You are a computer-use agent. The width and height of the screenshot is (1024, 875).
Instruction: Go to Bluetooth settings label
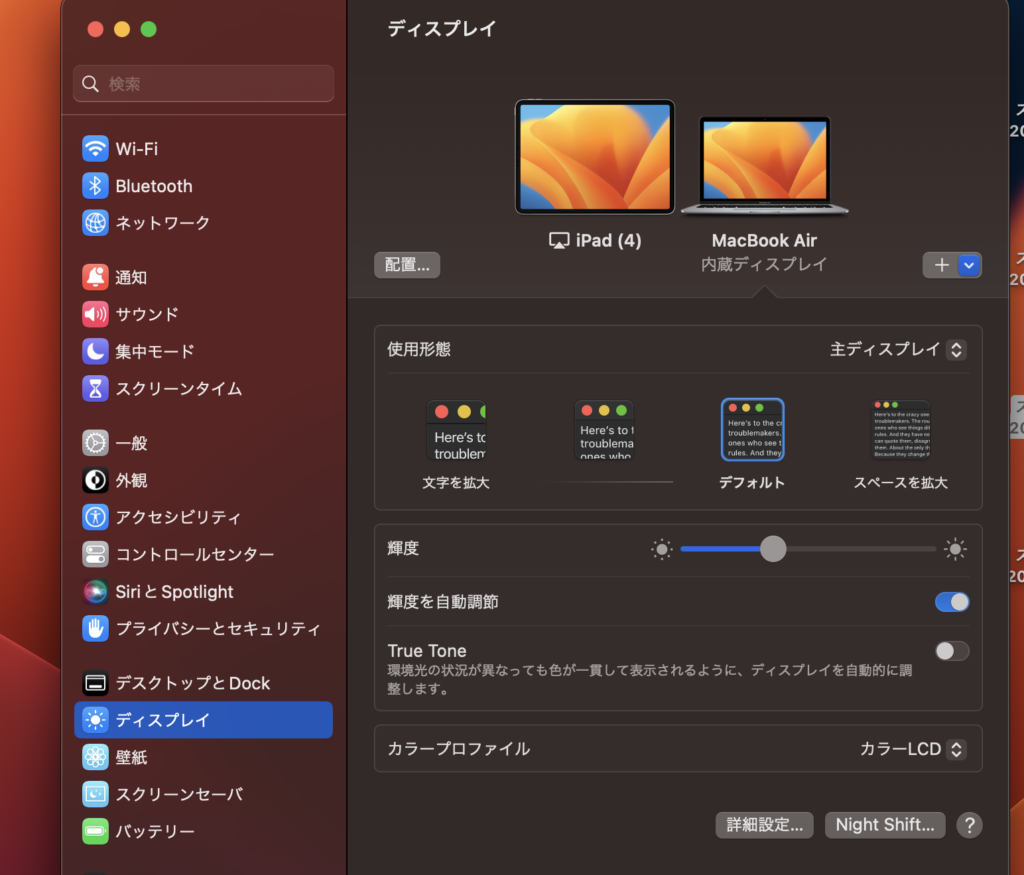[154, 186]
